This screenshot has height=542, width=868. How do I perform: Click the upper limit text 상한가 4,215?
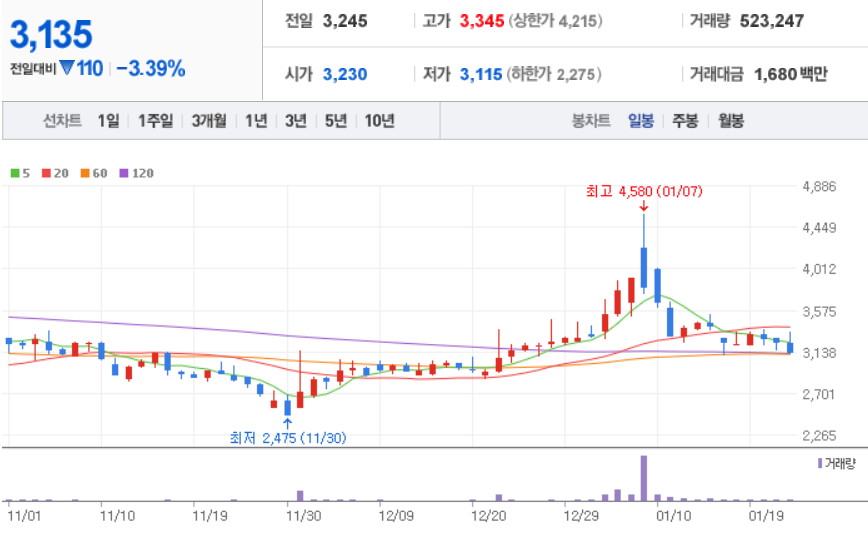[555, 21]
